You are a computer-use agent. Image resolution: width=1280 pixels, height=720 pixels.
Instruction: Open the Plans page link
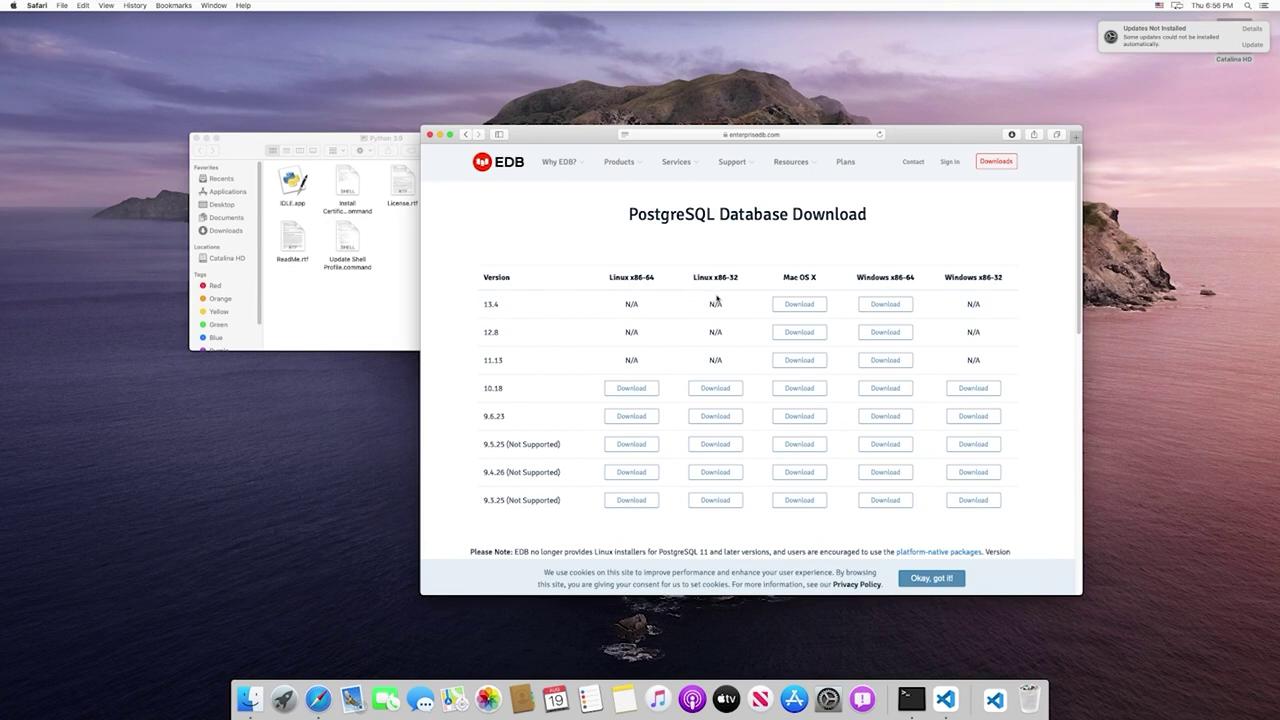click(845, 162)
